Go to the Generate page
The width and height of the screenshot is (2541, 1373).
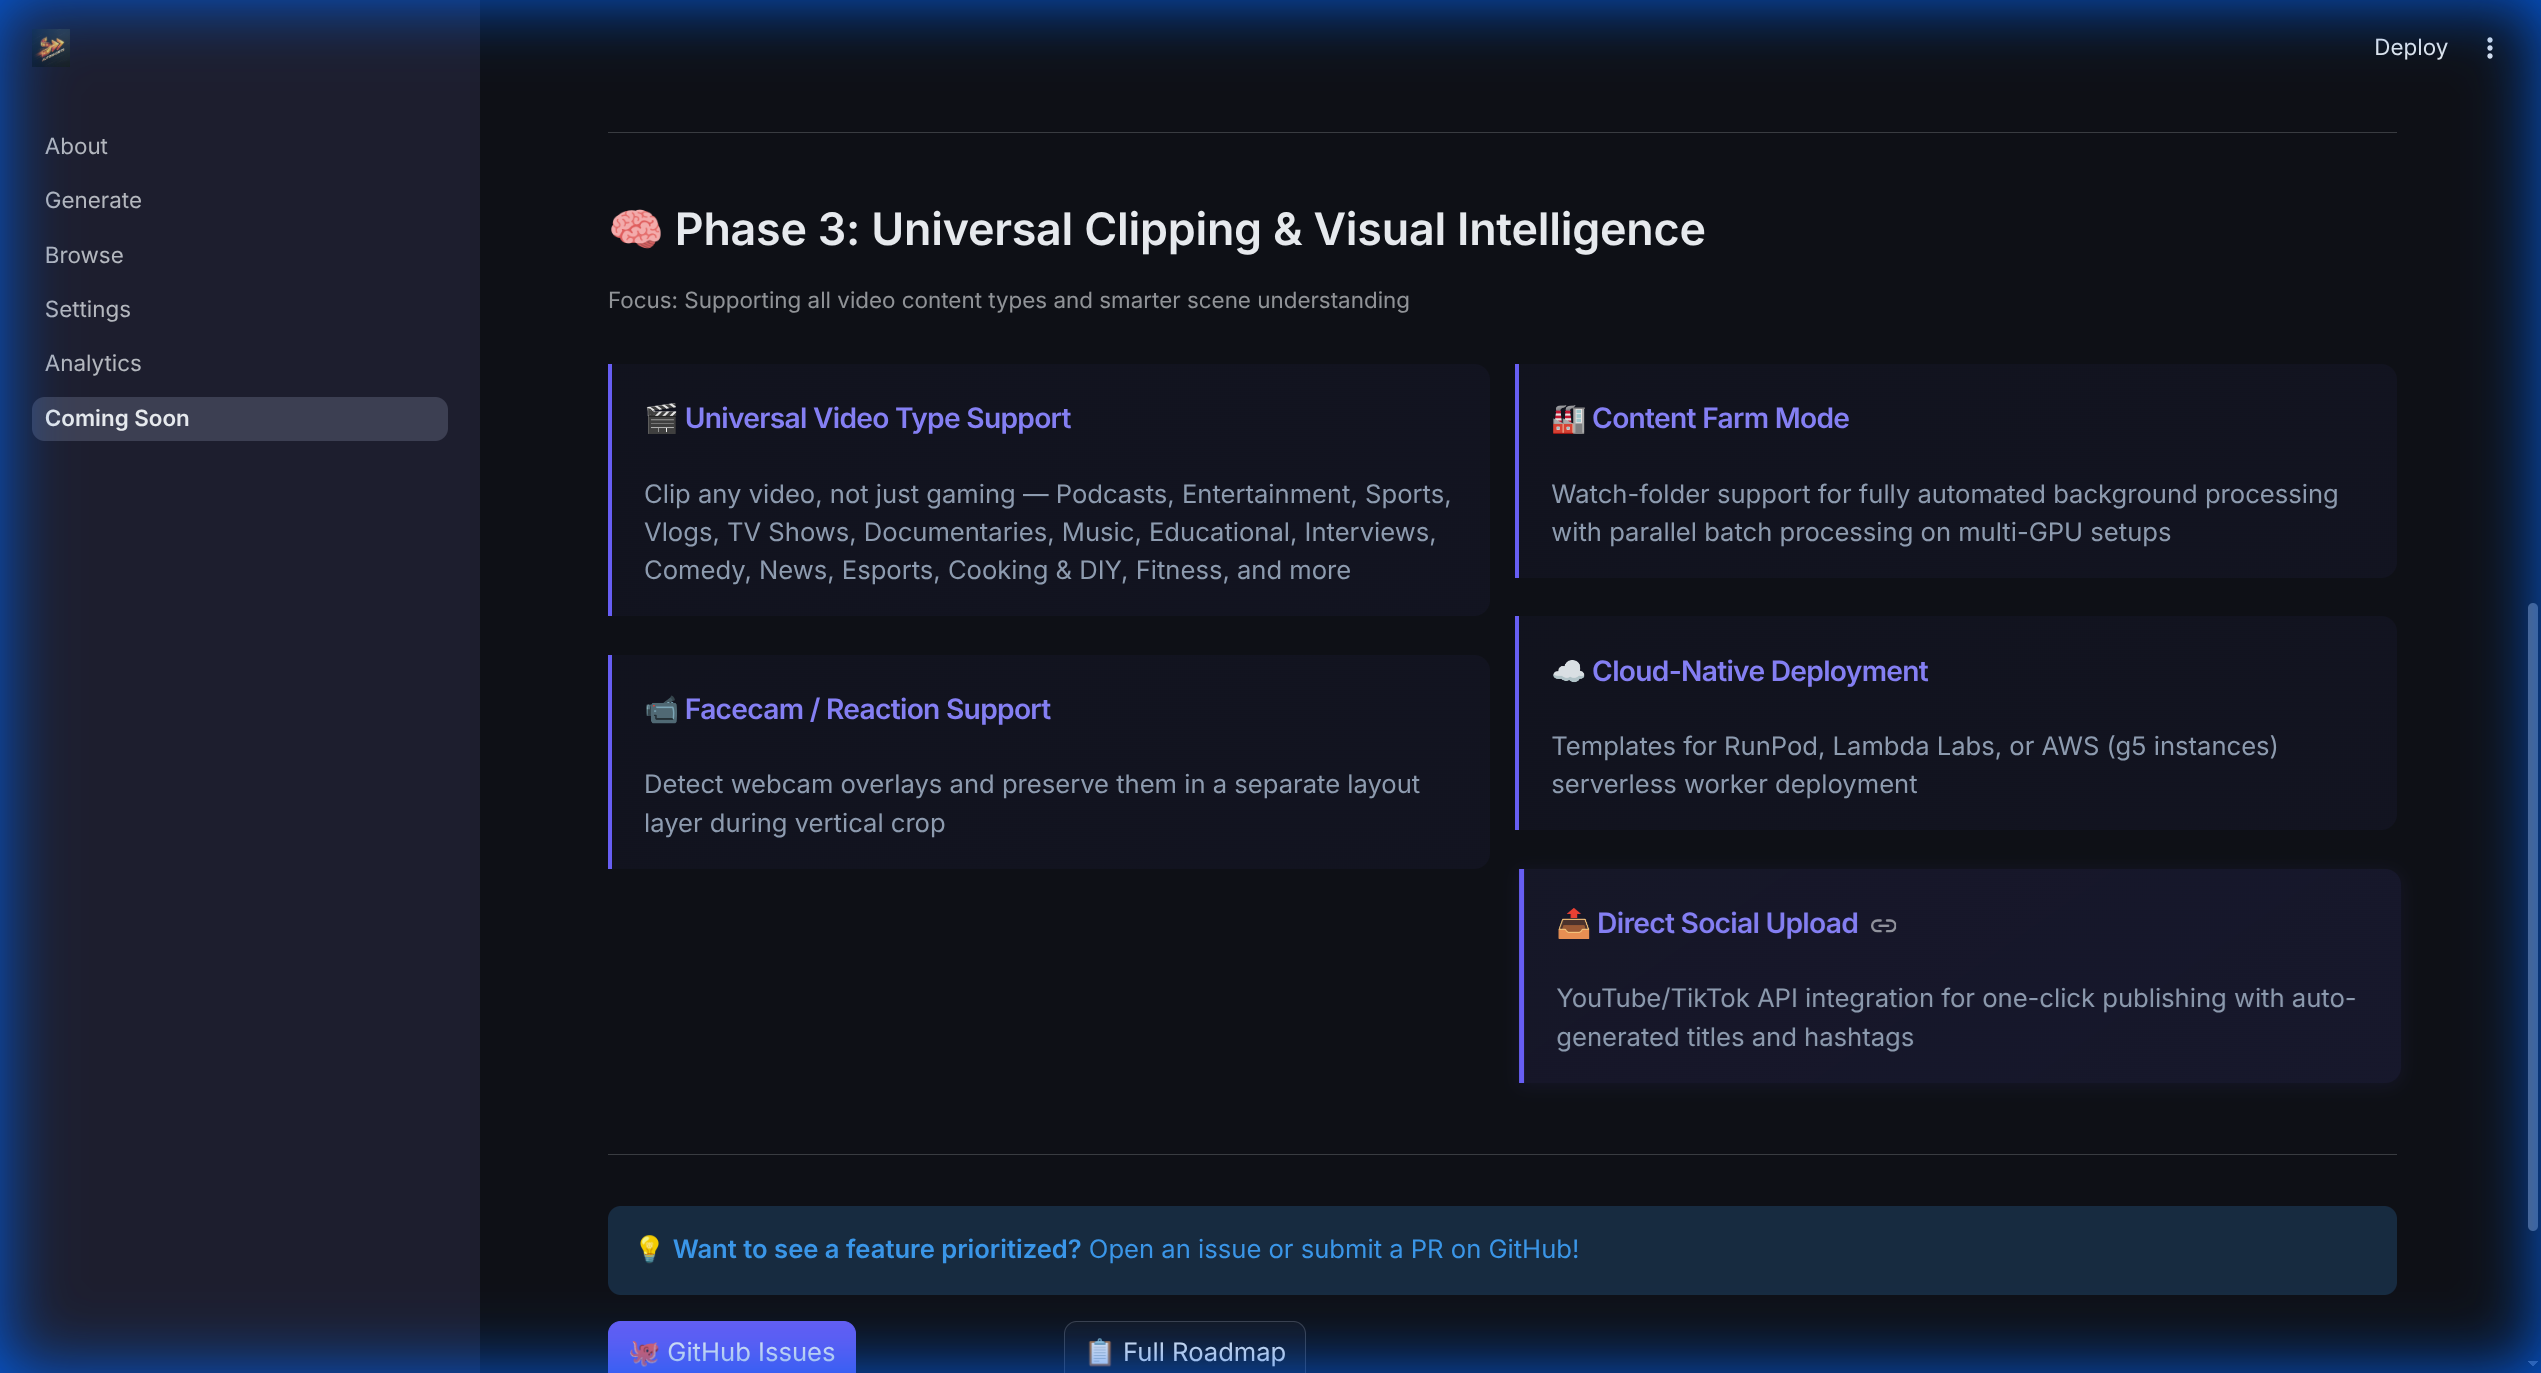click(93, 200)
